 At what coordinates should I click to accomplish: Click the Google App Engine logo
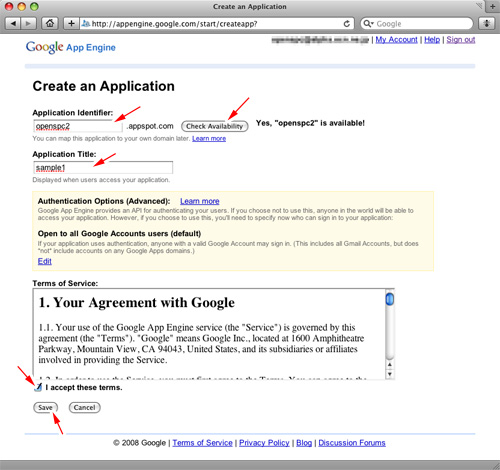71,47
